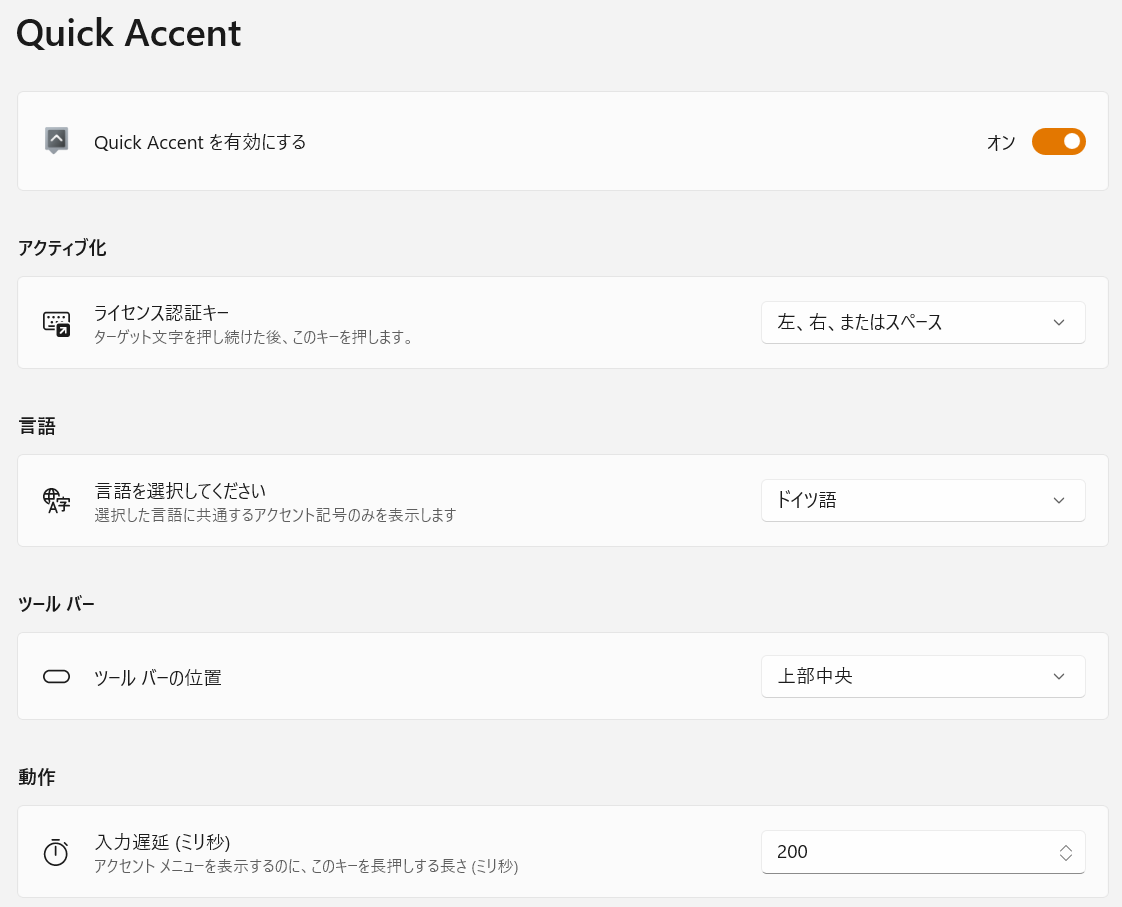Expand the chevron on the toolbar position selector
Screen dimensions: 1122x907
pyautogui.click(x=1059, y=676)
